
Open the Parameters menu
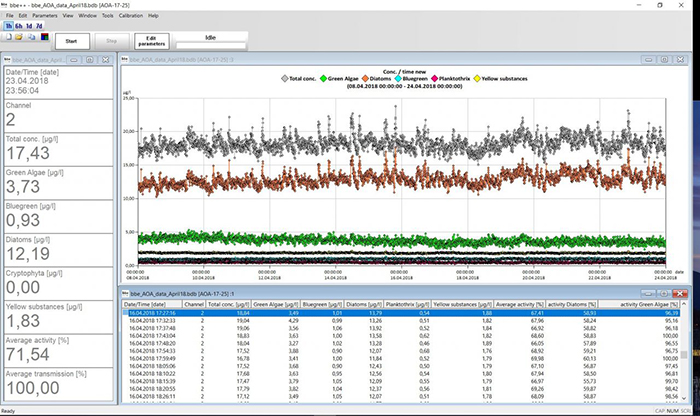[x=44, y=16]
